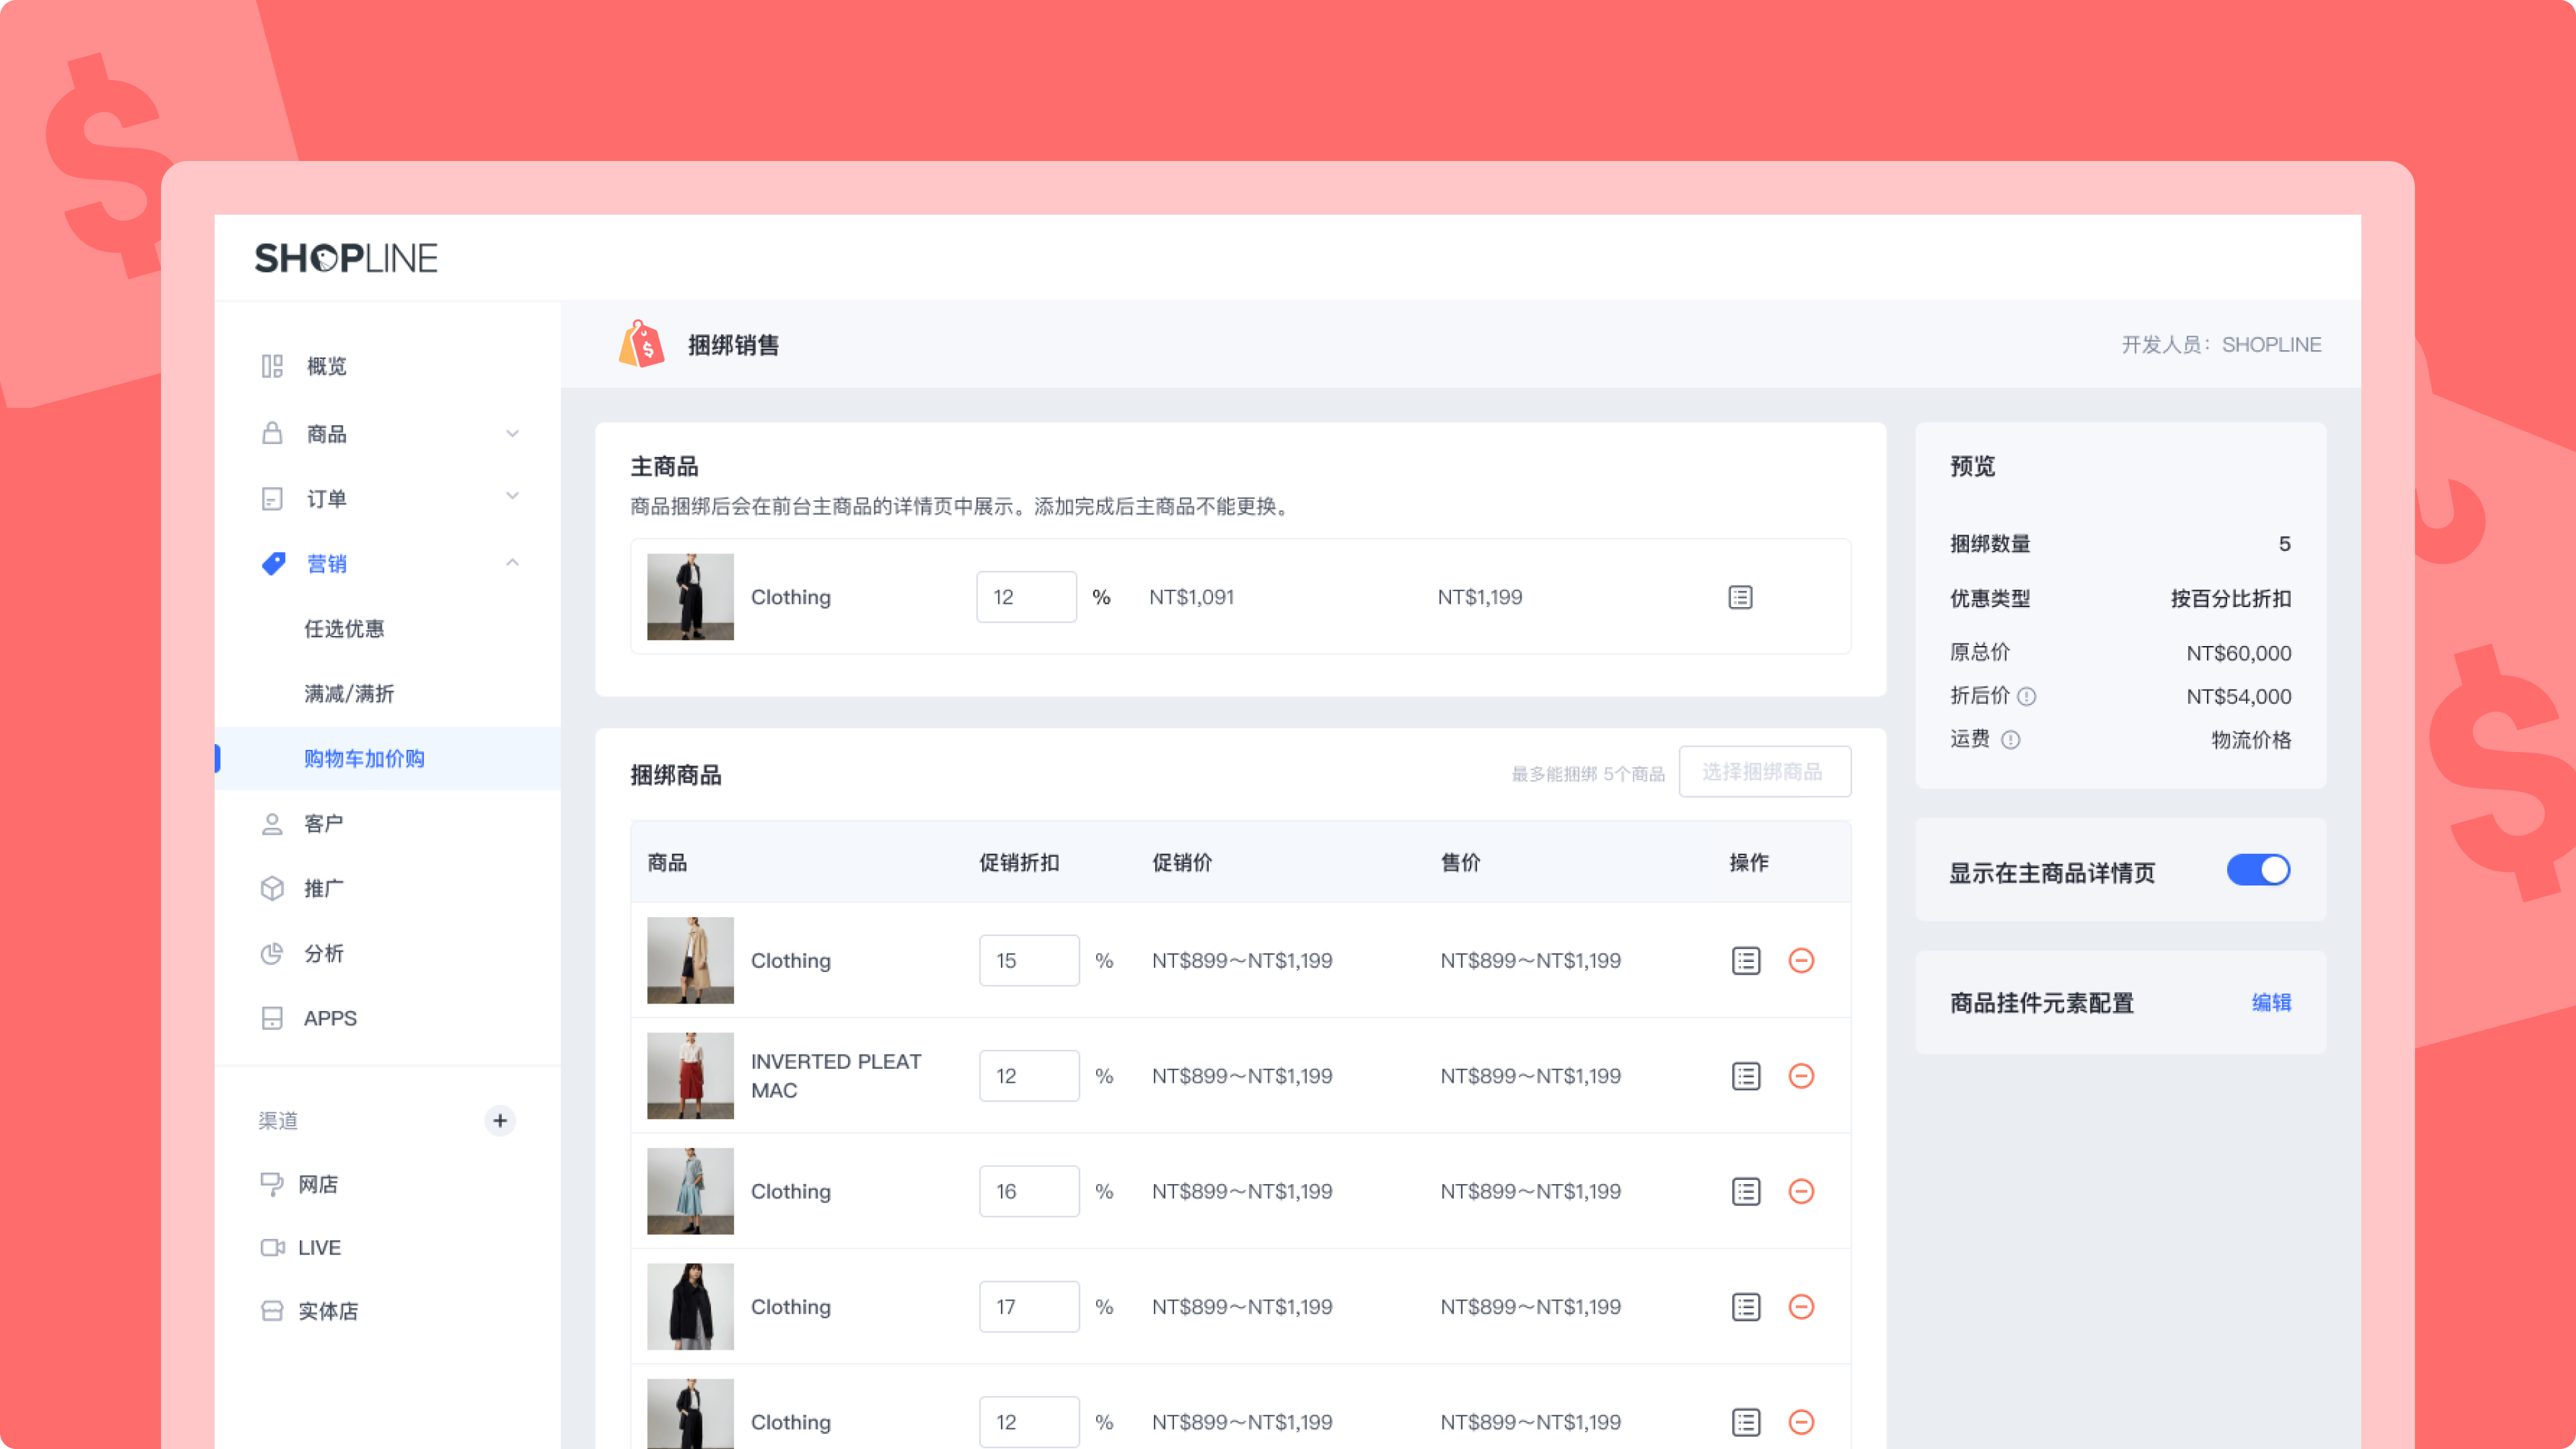Open list icon on INVERTED PLEAT MAC row
Screen dimensions: 2576x1449
pos(1745,1076)
